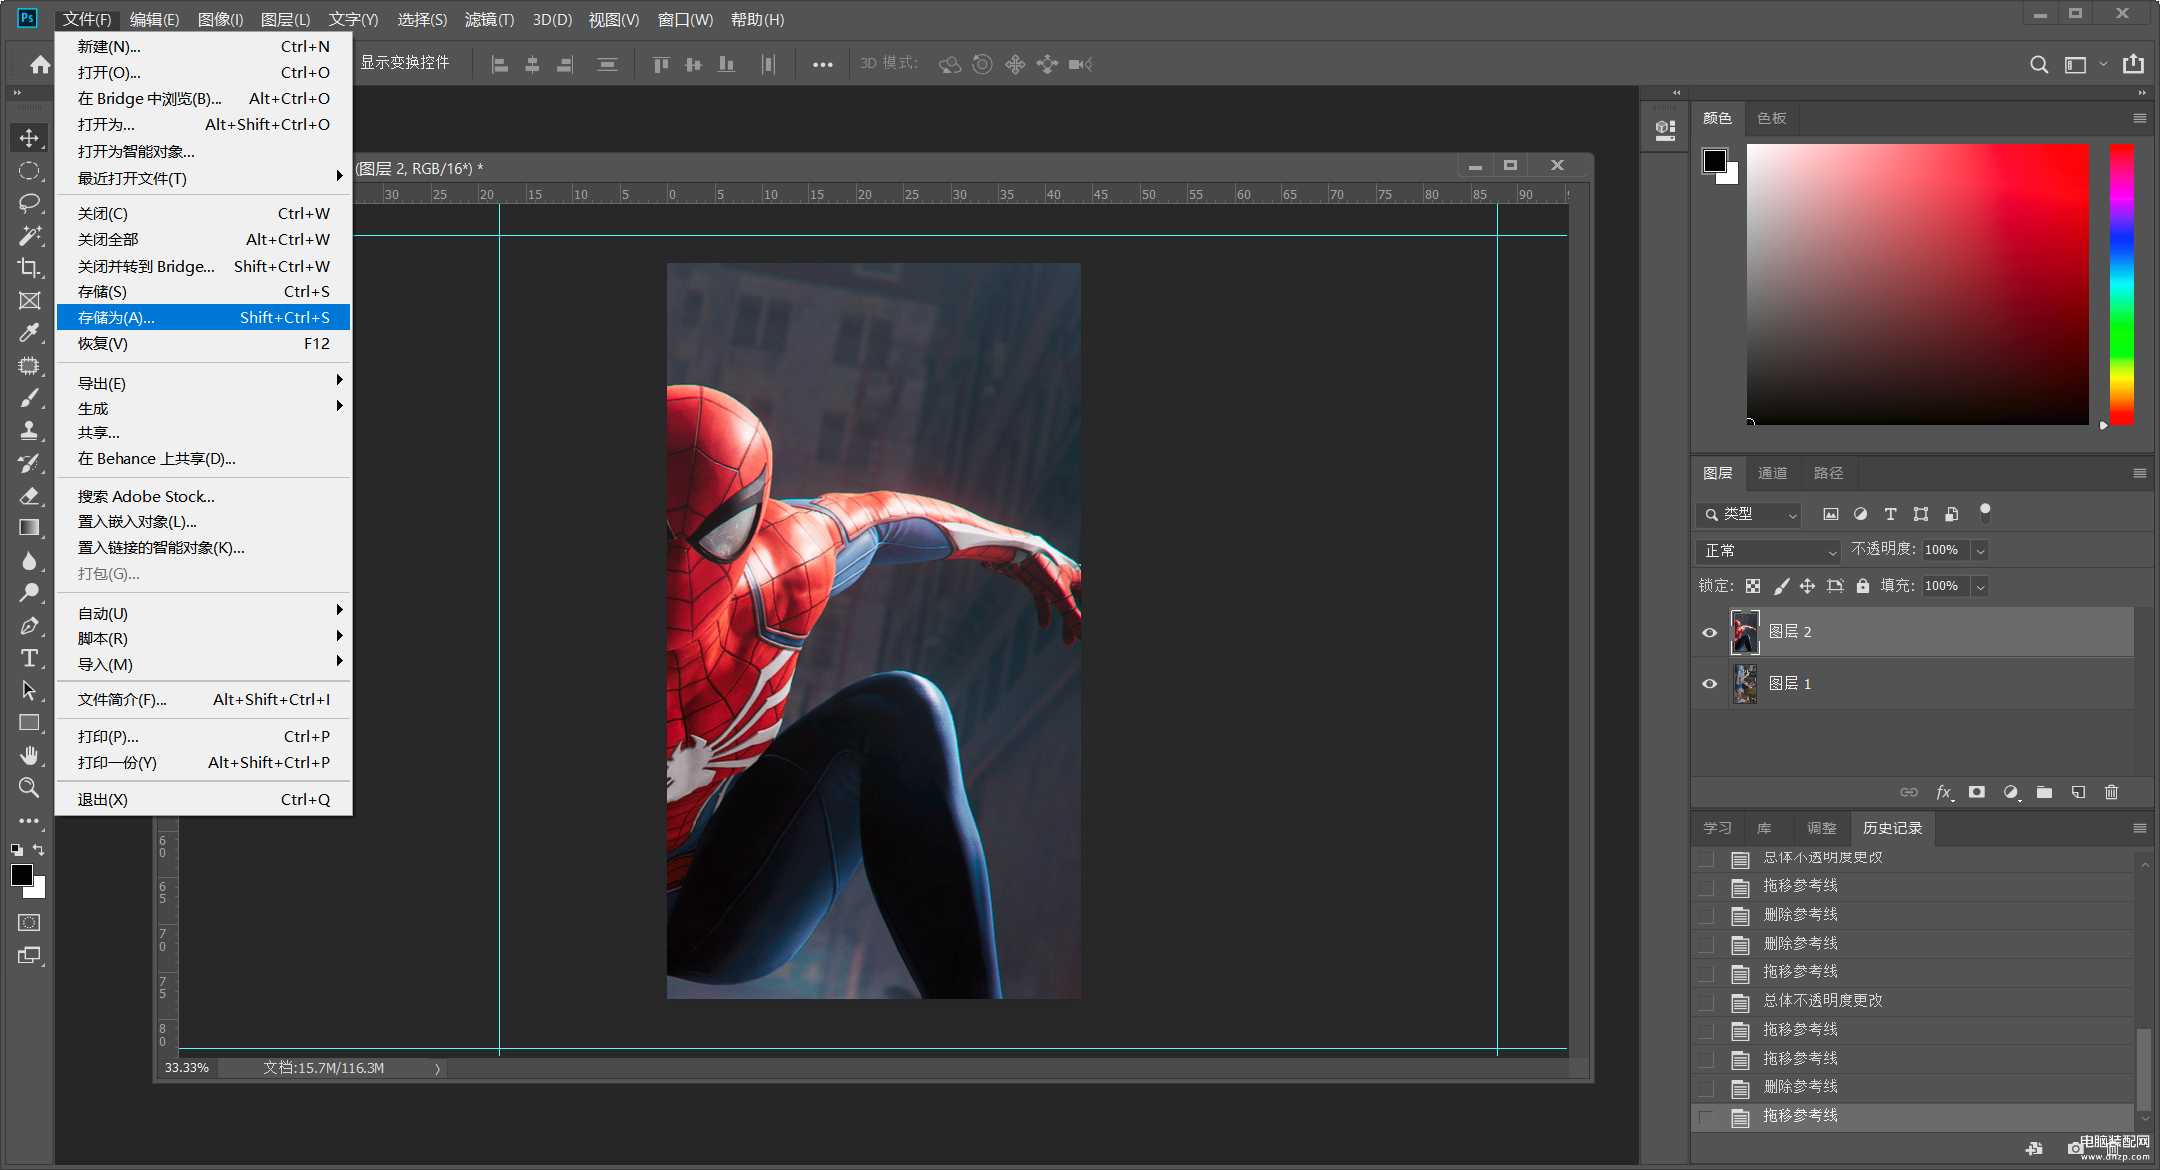The height and width of the screenshot is (1170, 2160).
Task: Toggle Quick Mask mode
Action: pos(29,922)
